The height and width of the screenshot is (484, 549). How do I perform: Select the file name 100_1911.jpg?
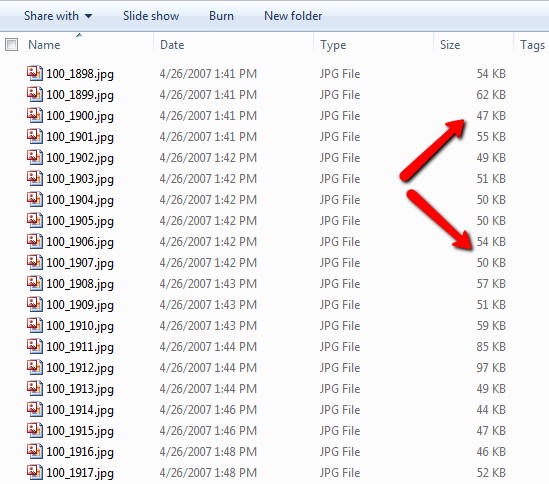(x=80, y=347)
